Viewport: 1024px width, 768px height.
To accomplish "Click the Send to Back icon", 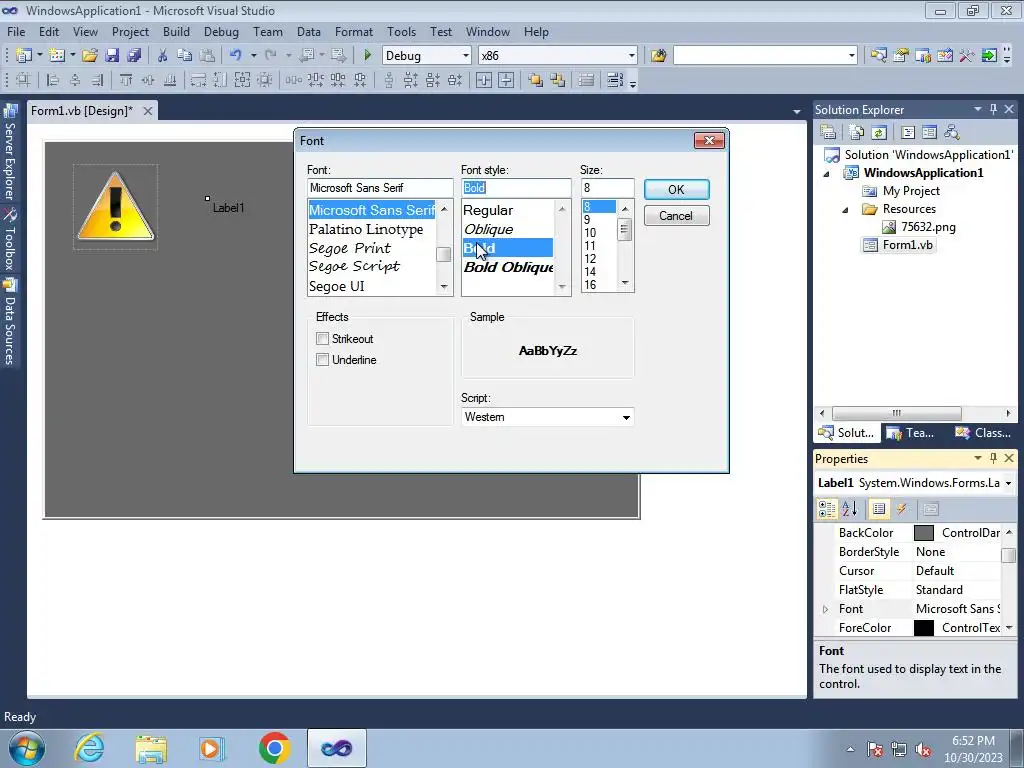I will coord(557,80).
